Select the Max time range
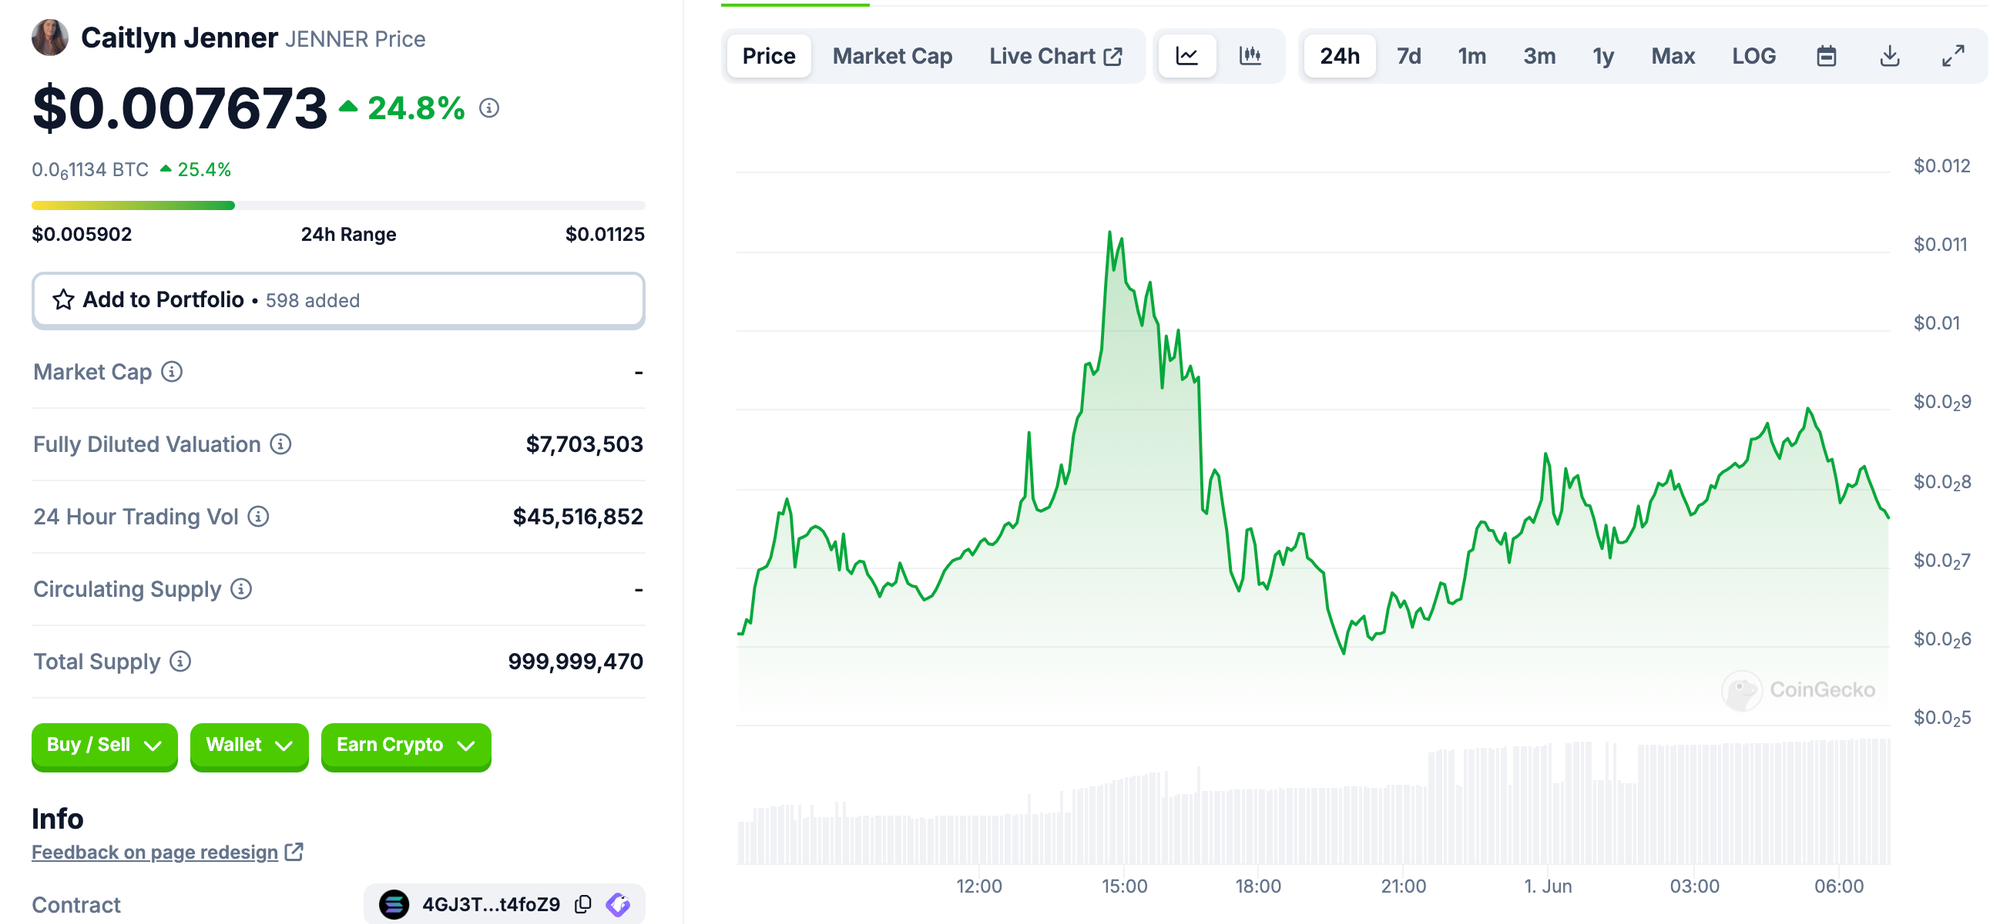 [x=1673, y=56]
